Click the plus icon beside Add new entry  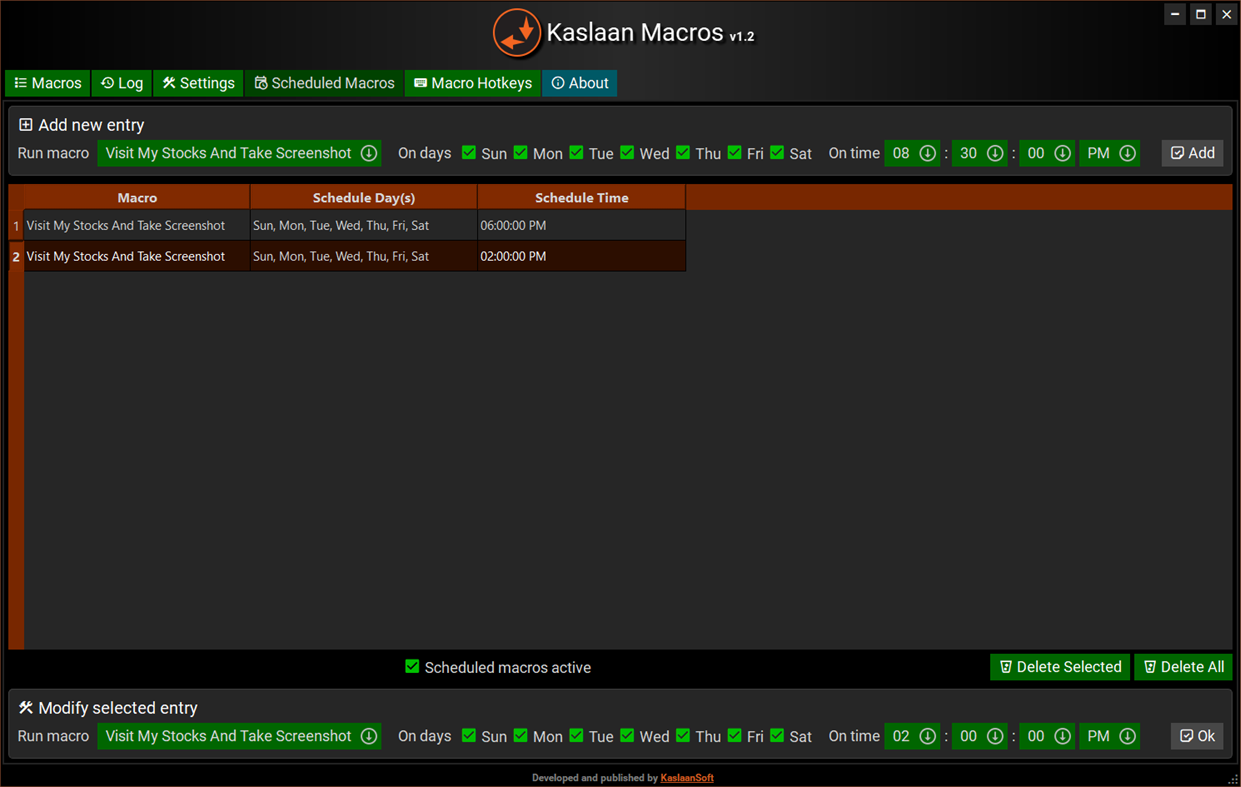point(25,125)
